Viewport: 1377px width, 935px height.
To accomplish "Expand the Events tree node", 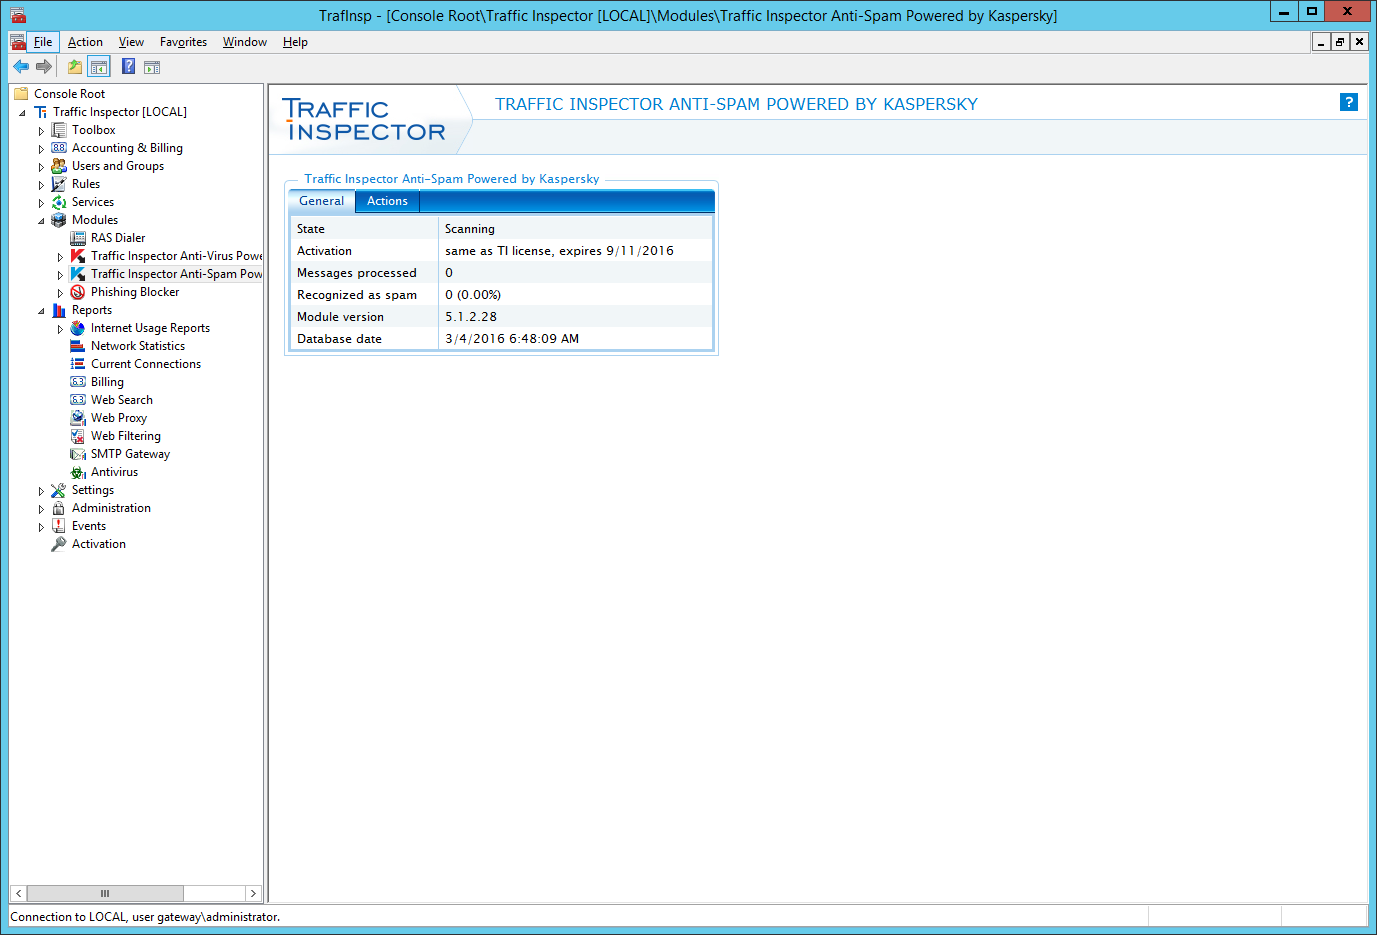I will click(41, 527).
